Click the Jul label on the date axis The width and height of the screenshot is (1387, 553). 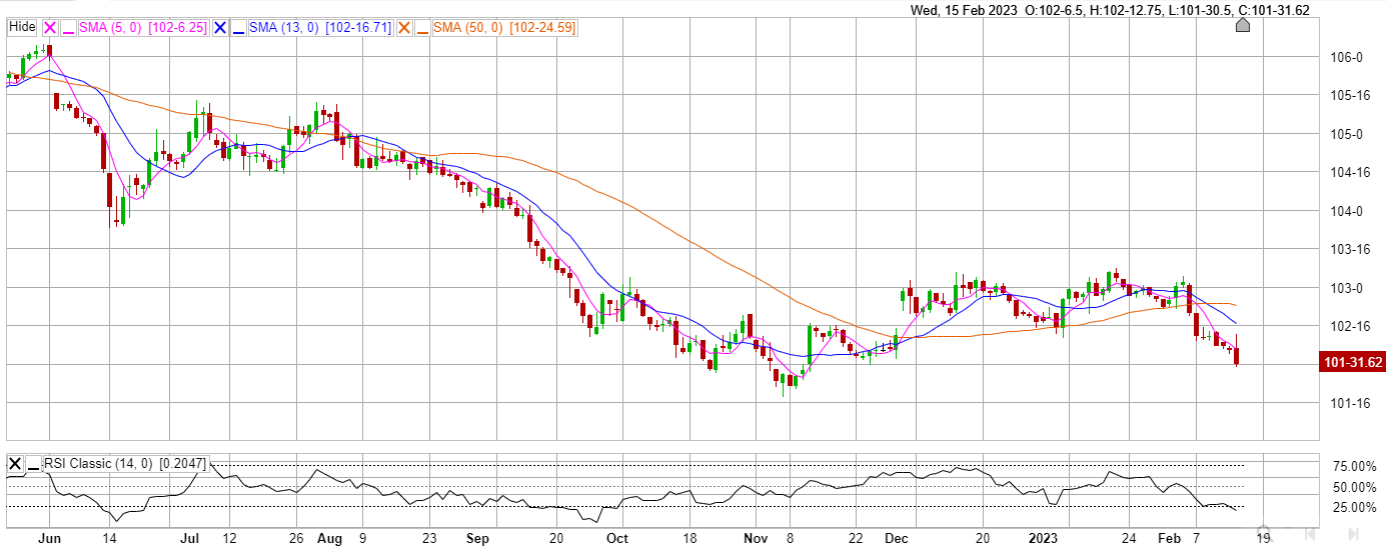click(190, 538)
